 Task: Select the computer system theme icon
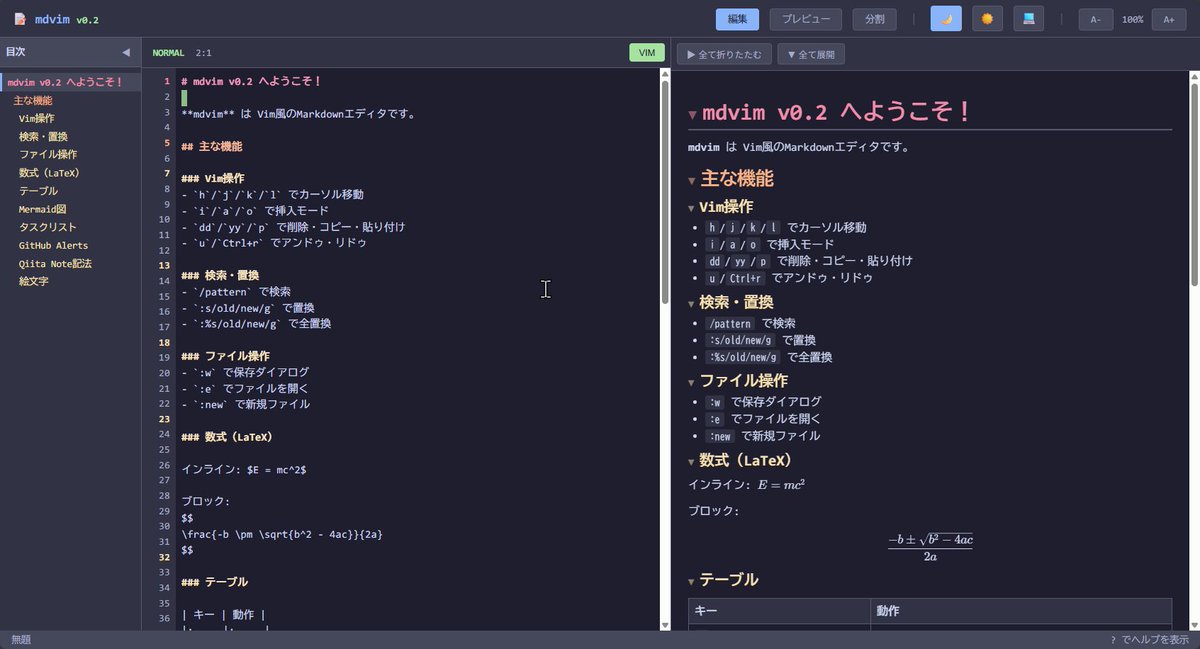(1028, 19)
